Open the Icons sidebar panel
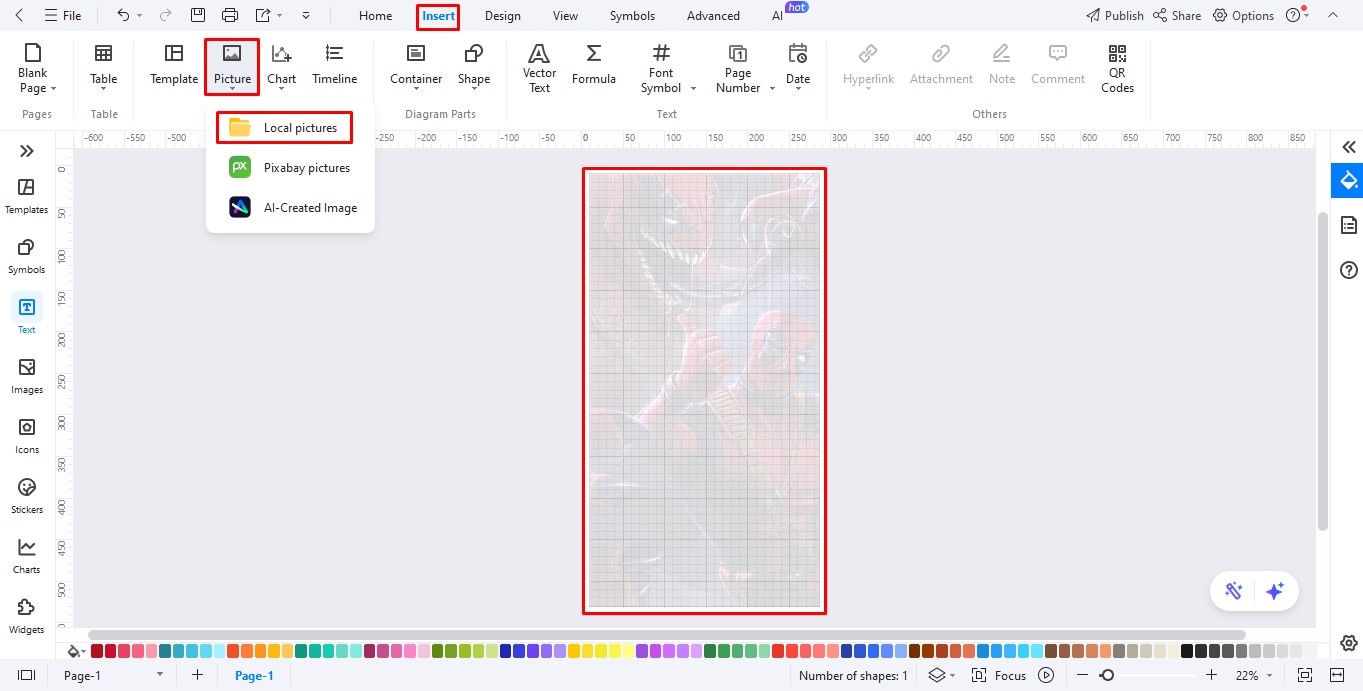Viewport: 1363px width, 691px height. (26, 436)
